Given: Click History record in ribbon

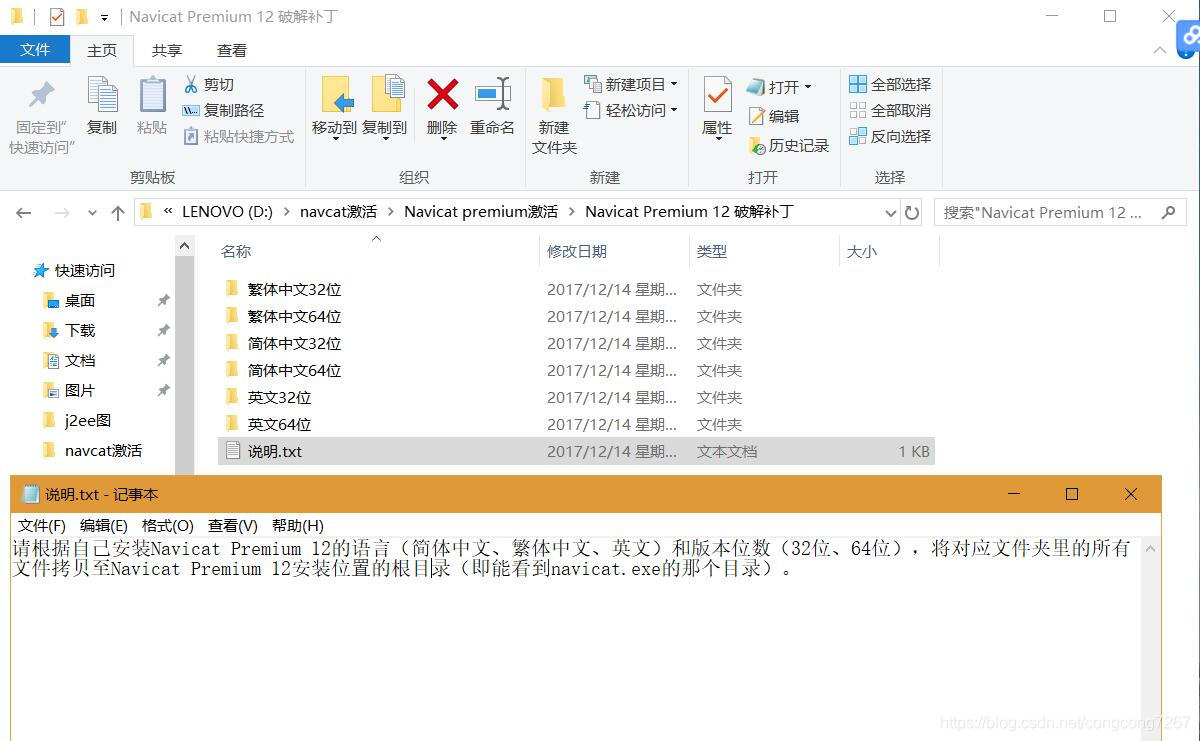Looking at the screenshot, I should pos(789,145).
